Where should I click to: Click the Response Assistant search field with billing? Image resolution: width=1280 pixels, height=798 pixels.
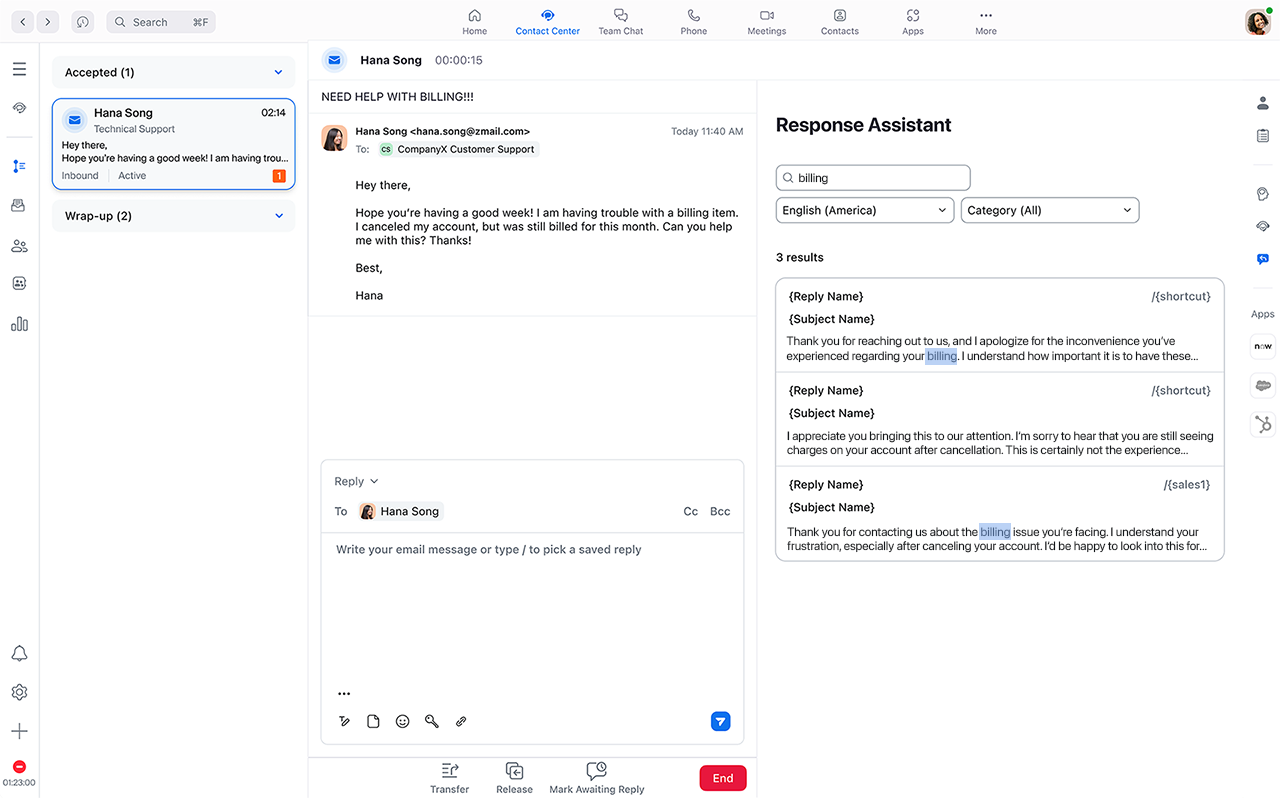point(873,178)
